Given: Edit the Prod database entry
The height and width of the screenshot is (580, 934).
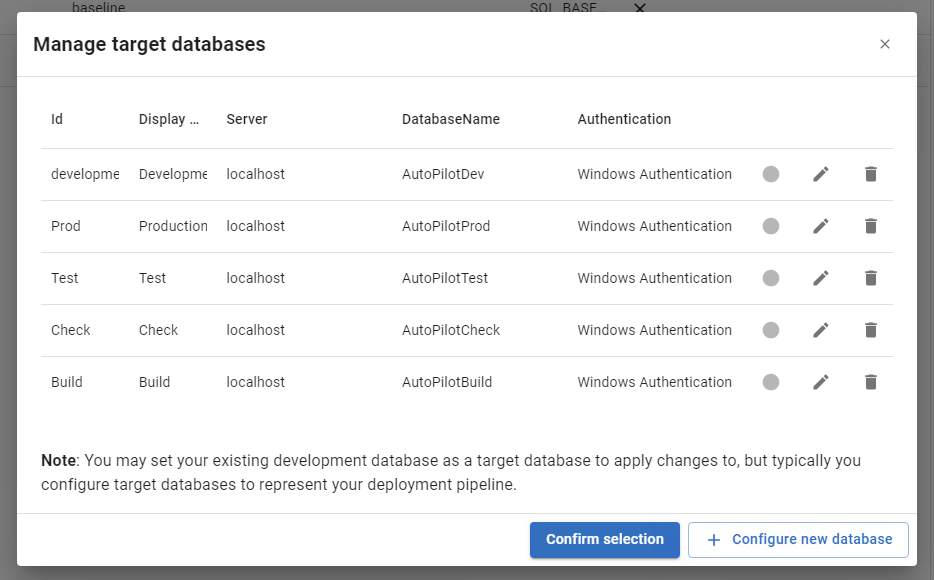Looking at the screenshot, I should 821,226.
